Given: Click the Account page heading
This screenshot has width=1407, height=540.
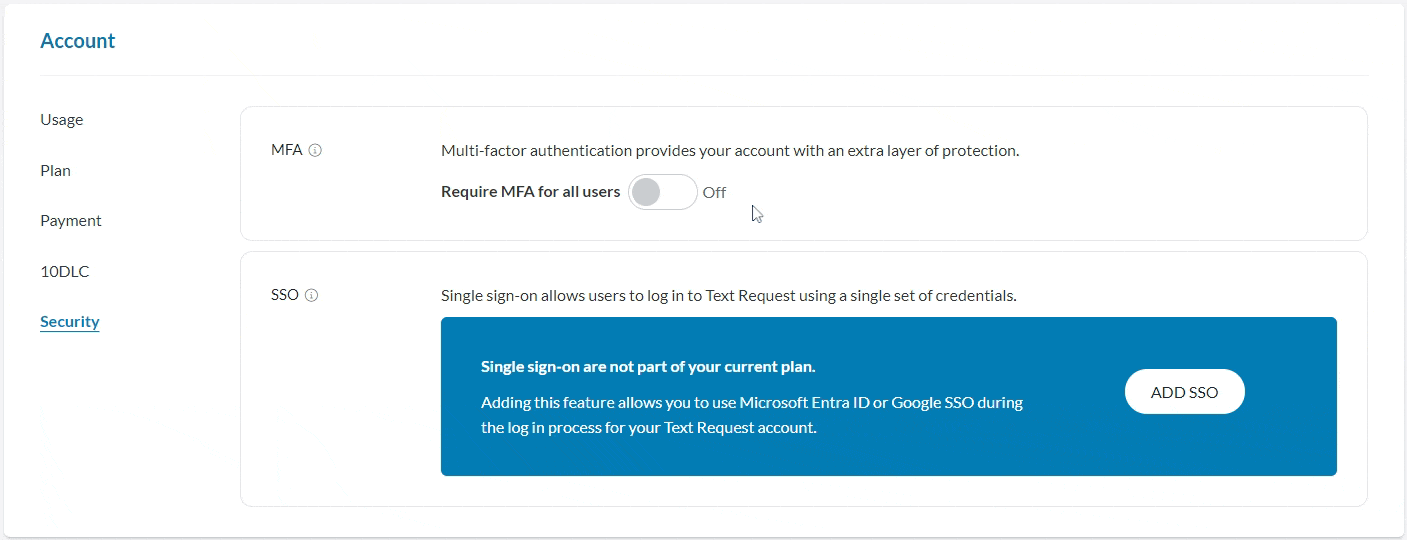Looking at the screenshot, I should pos(78,41).
